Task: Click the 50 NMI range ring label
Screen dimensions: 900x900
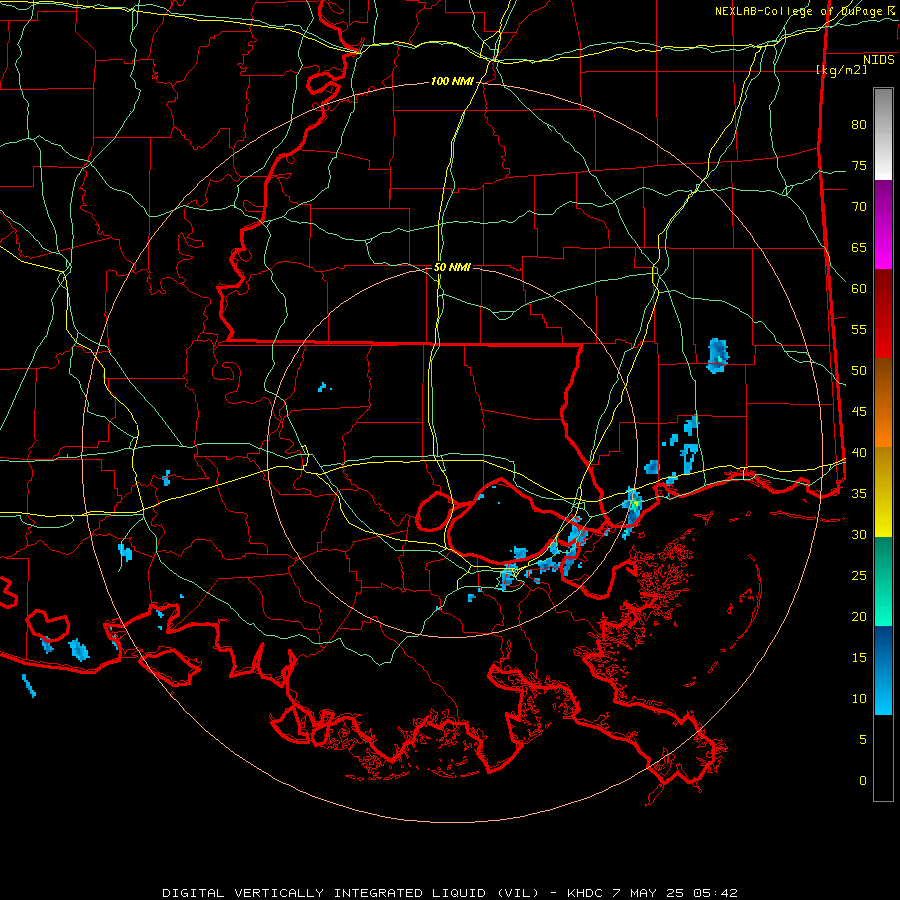Action: tap(452, 267)
